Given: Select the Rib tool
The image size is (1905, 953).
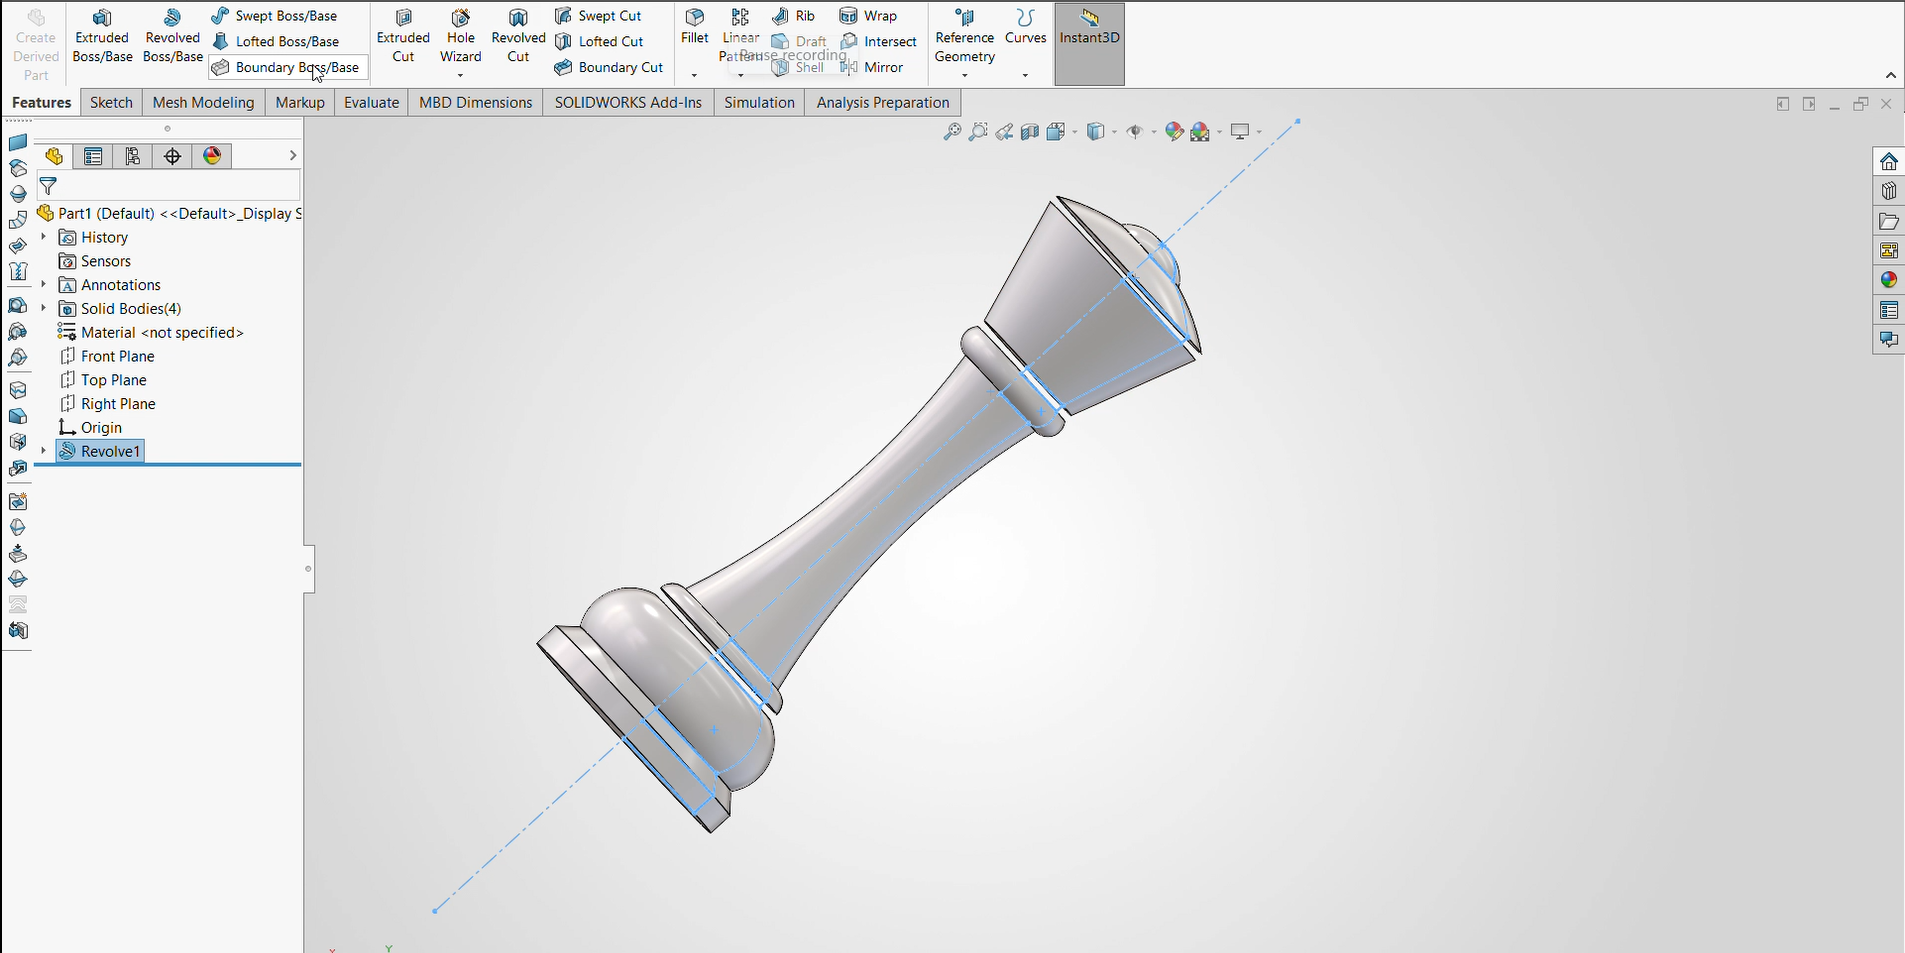Looking at the screenshot, I should pos(794,16).
